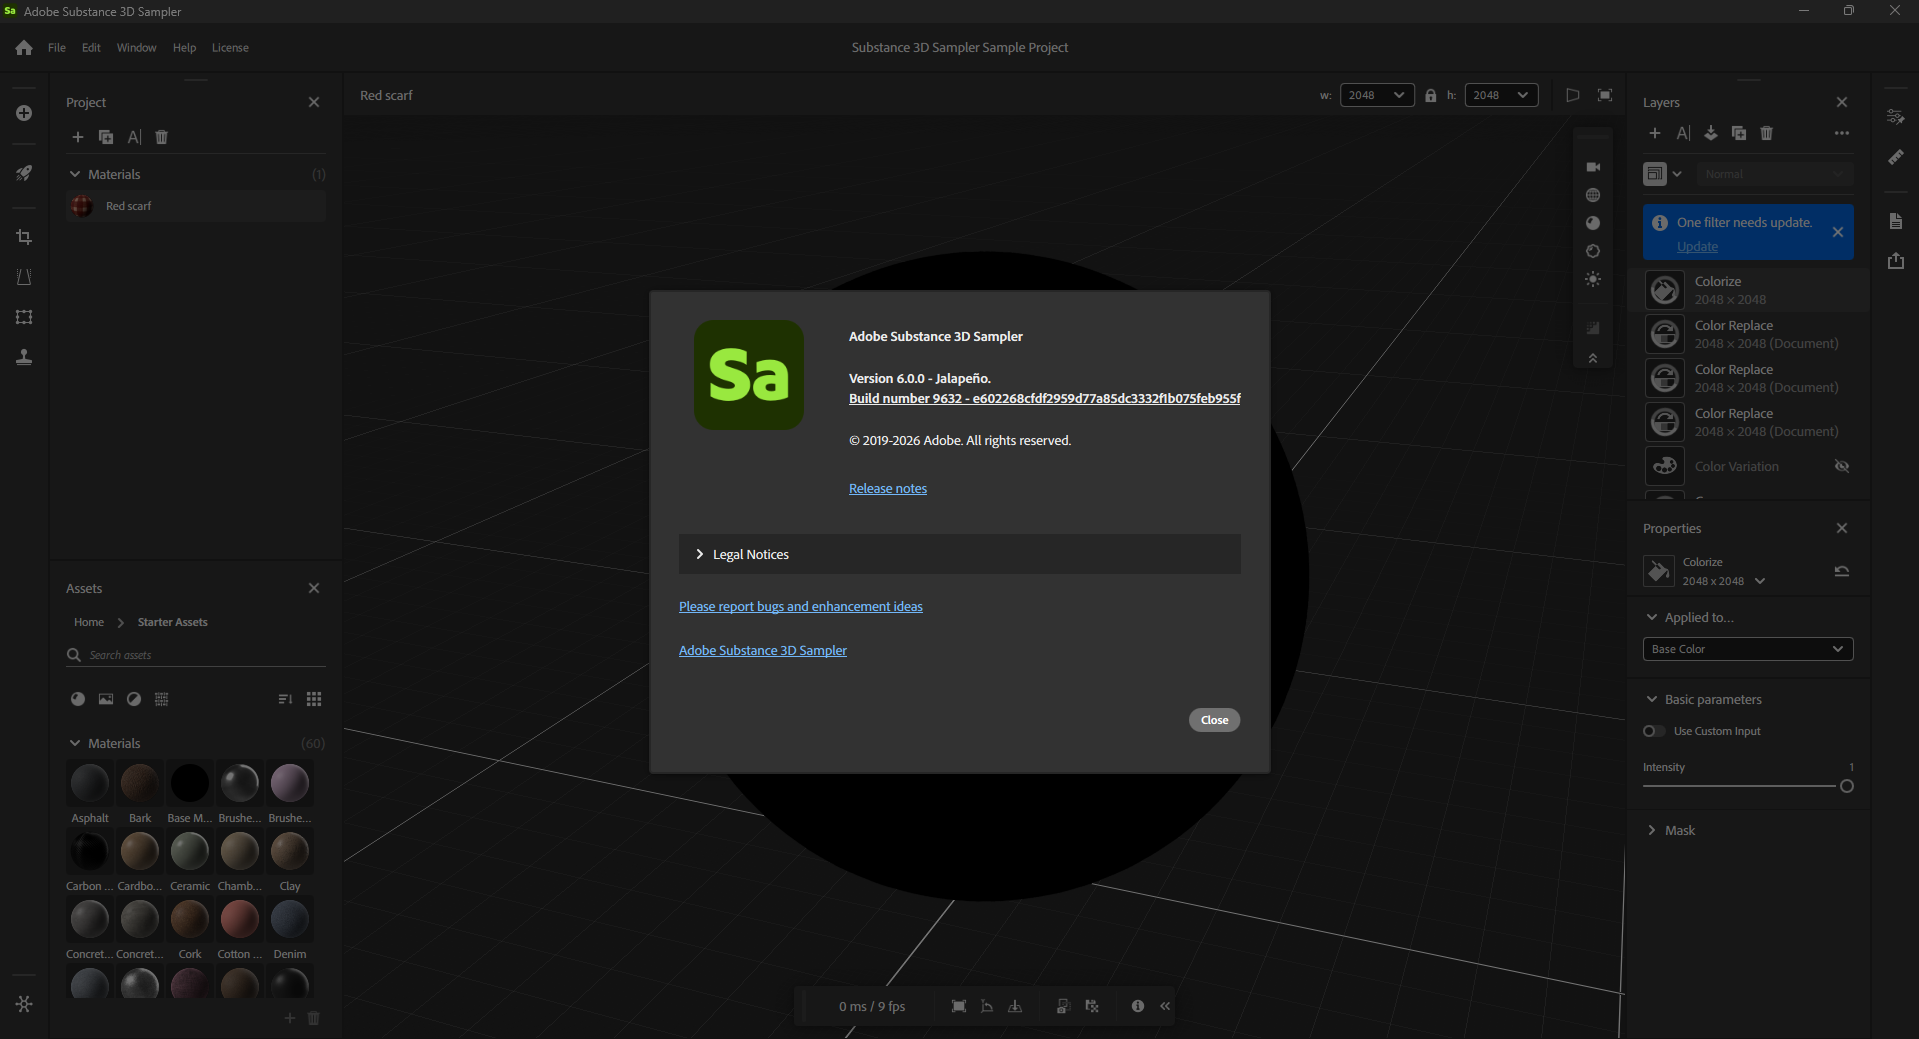The width and height of the screenshot is (1919, 1039).
Task: Open the License menu
Action: 230,48
